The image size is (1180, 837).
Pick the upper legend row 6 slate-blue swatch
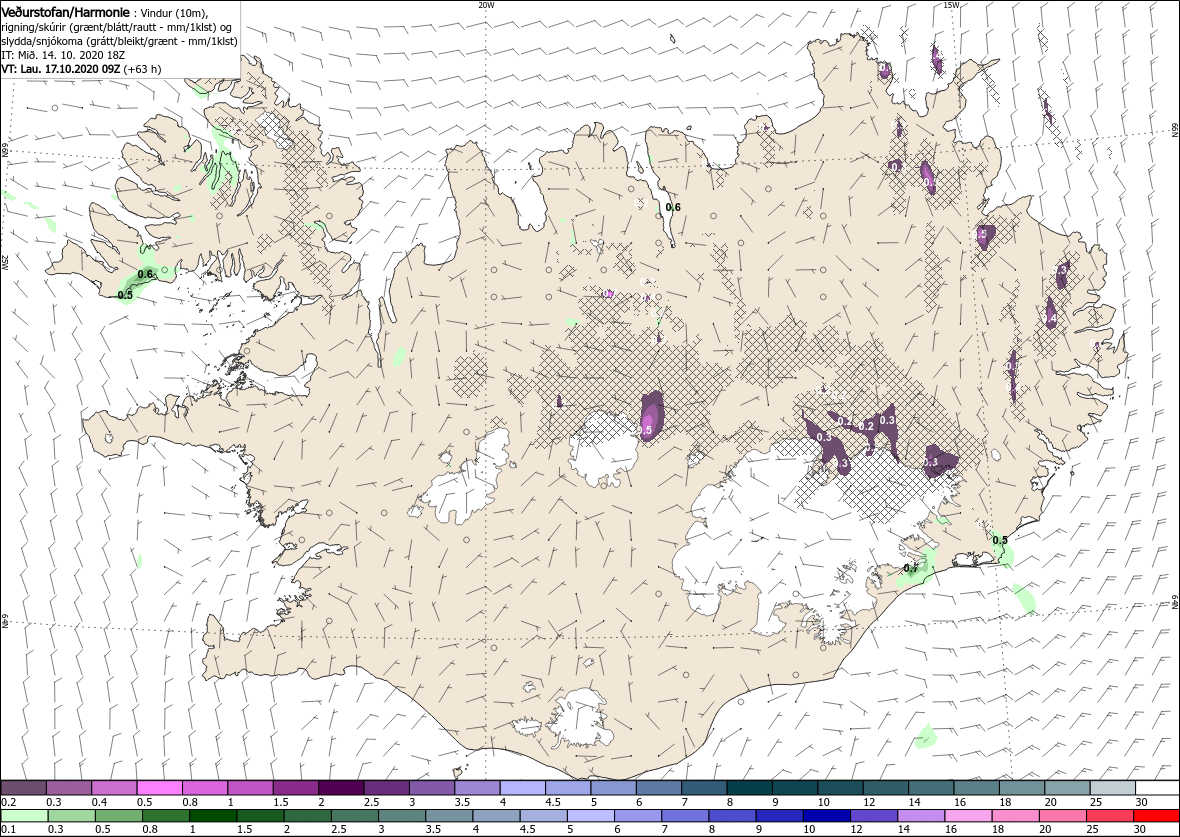click(x=658, y=787)
